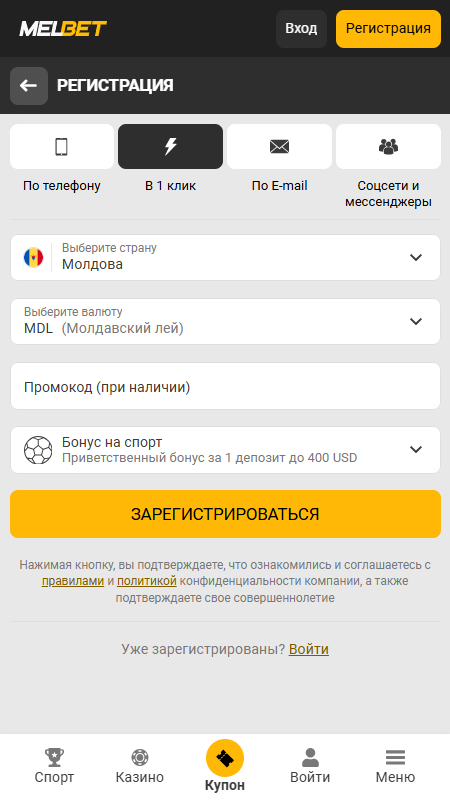
Task: Click the Вход button in header
Action: (x=301, y=29)
